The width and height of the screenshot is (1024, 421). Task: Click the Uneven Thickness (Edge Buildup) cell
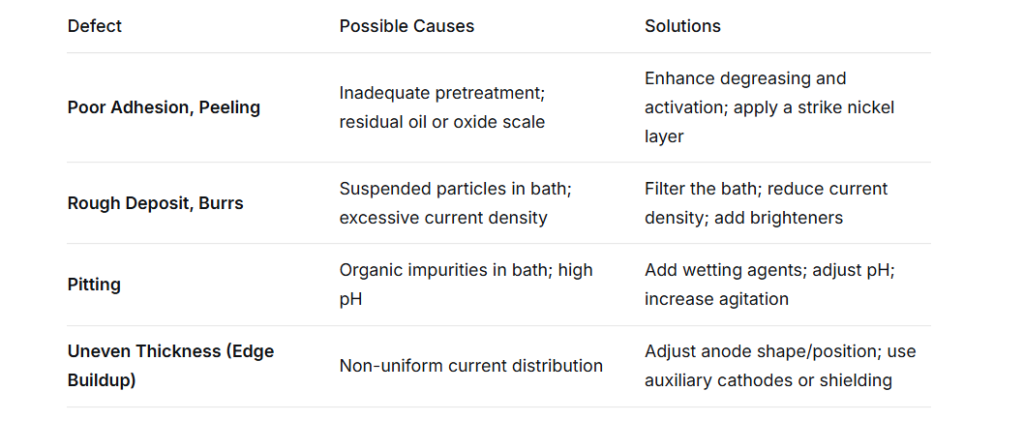click(x=170, y=366)
